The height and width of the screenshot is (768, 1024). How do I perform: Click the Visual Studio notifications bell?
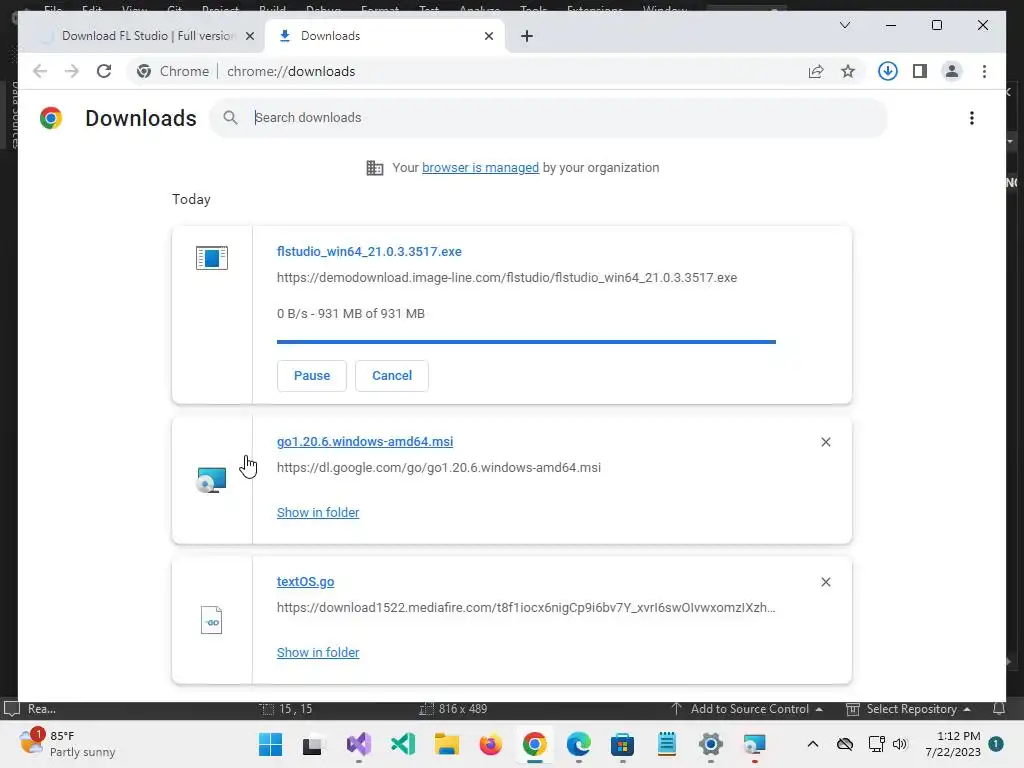pos(999,709)
